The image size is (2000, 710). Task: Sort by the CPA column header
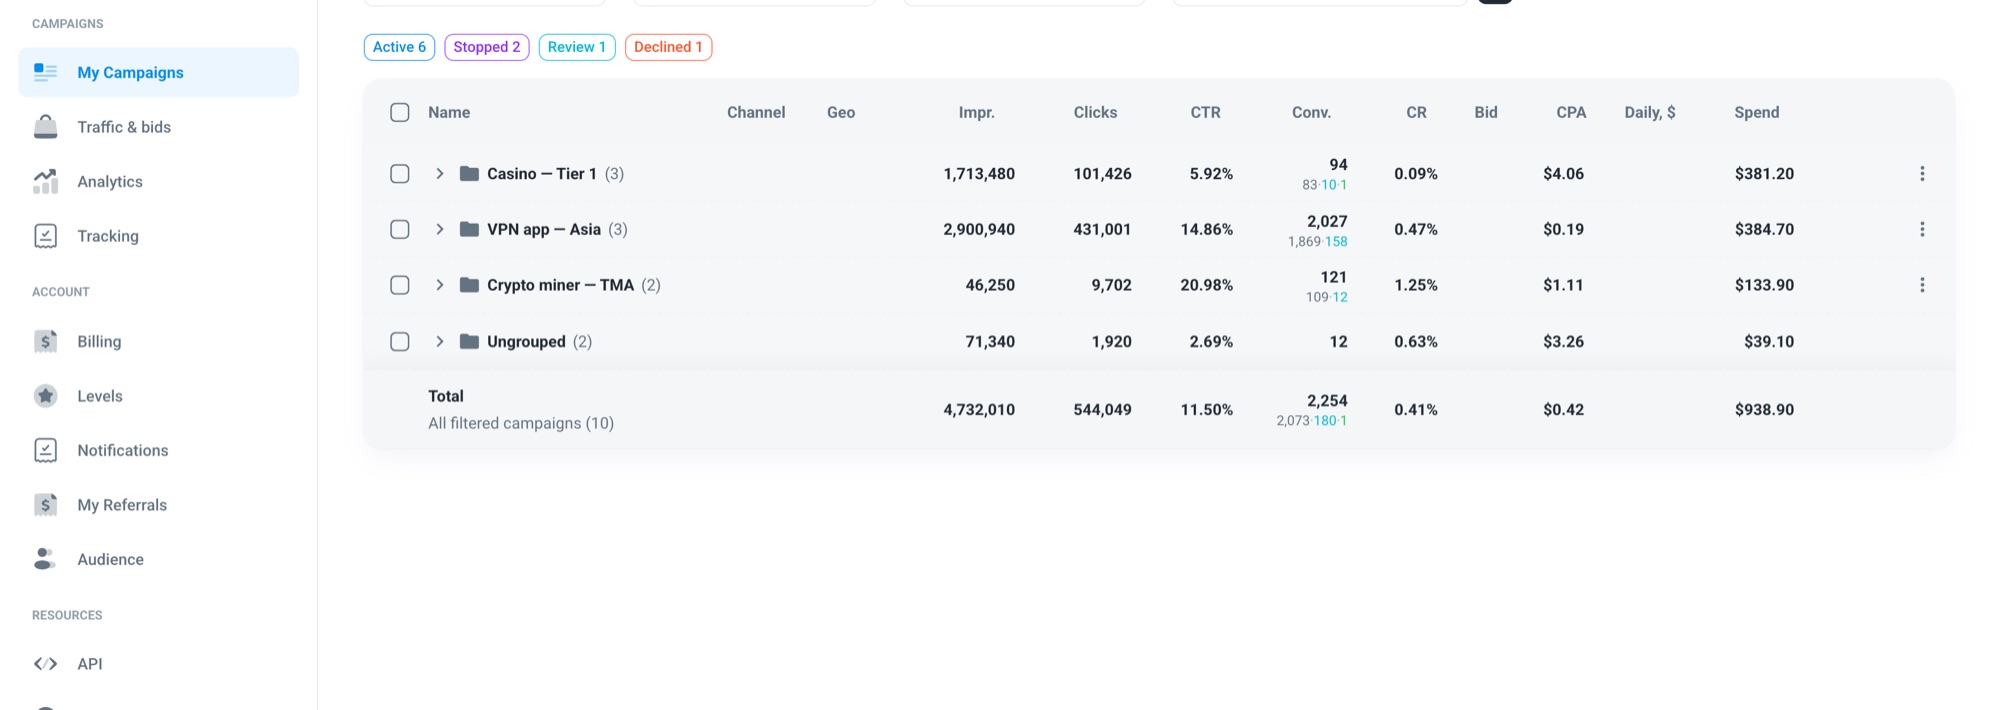(x=1571, y=112)
